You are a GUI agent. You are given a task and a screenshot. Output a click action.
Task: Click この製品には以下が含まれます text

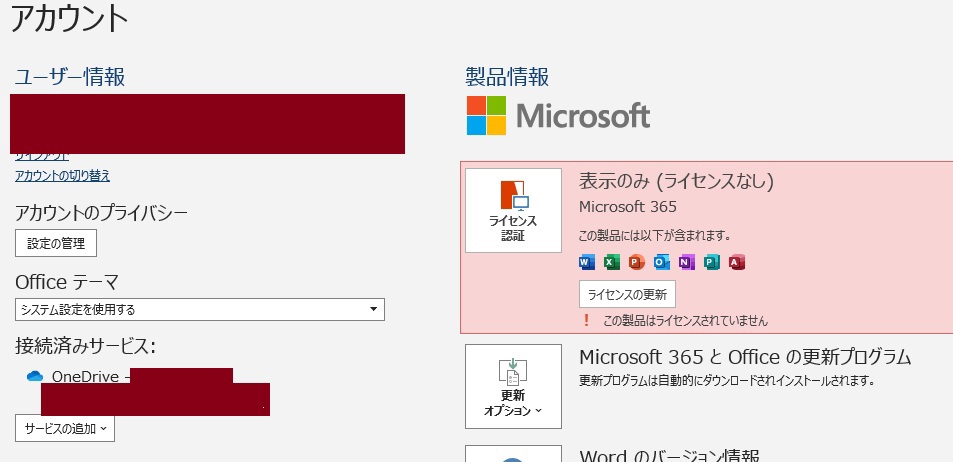click(655, 235)
